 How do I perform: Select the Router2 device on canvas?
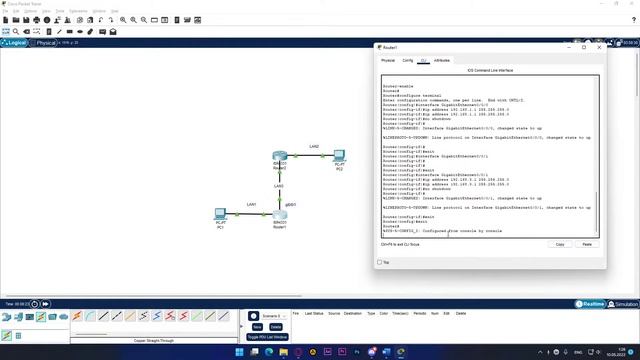point(280,156)
